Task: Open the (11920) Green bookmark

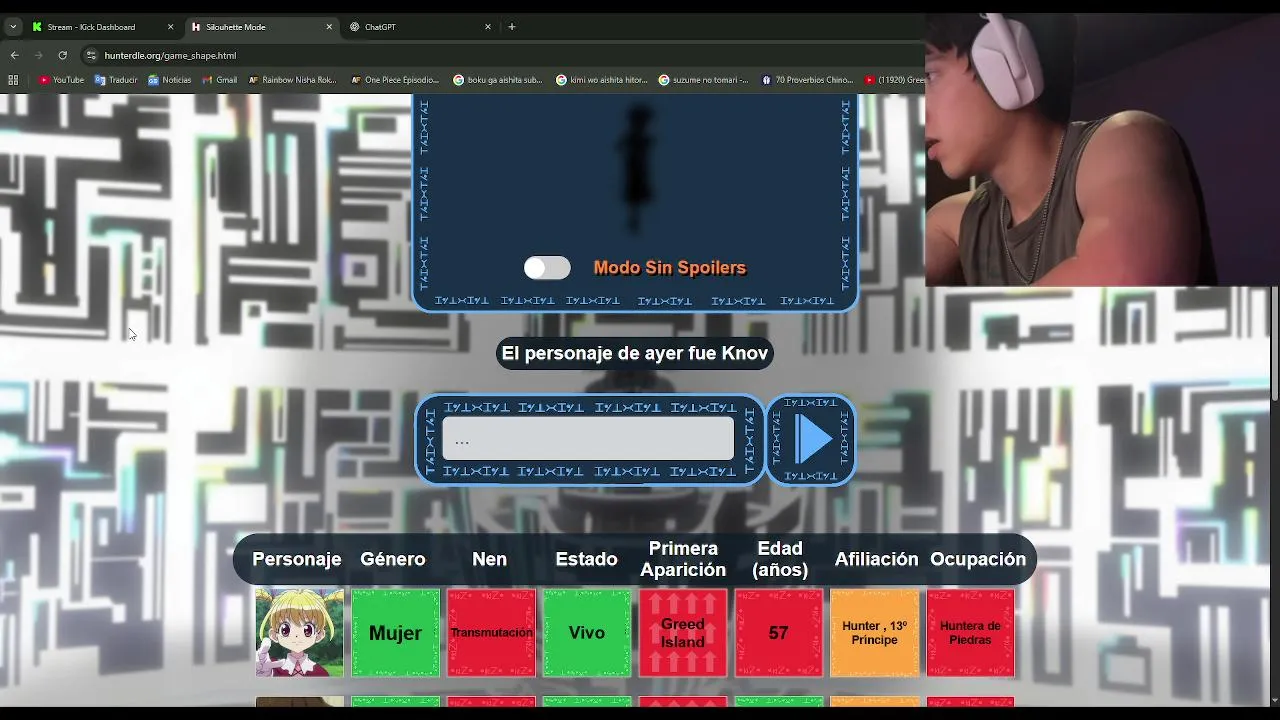Action: coord(895,80)
